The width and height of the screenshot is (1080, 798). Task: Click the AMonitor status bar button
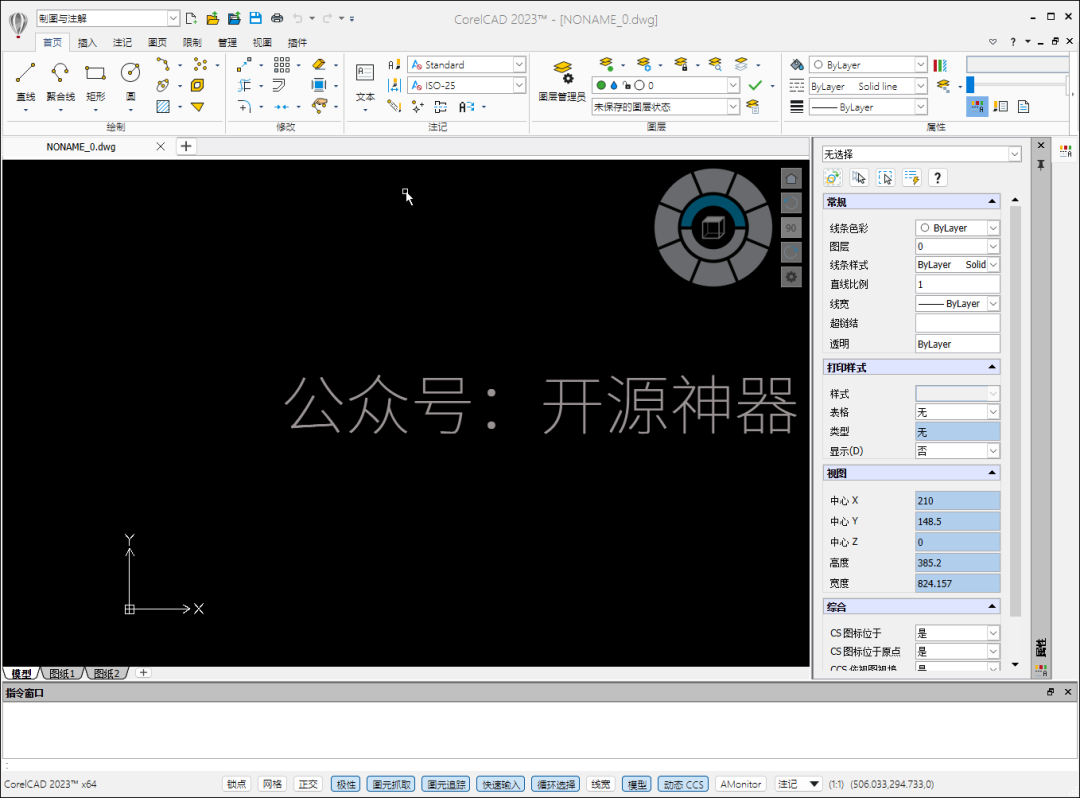coord(740,784)
